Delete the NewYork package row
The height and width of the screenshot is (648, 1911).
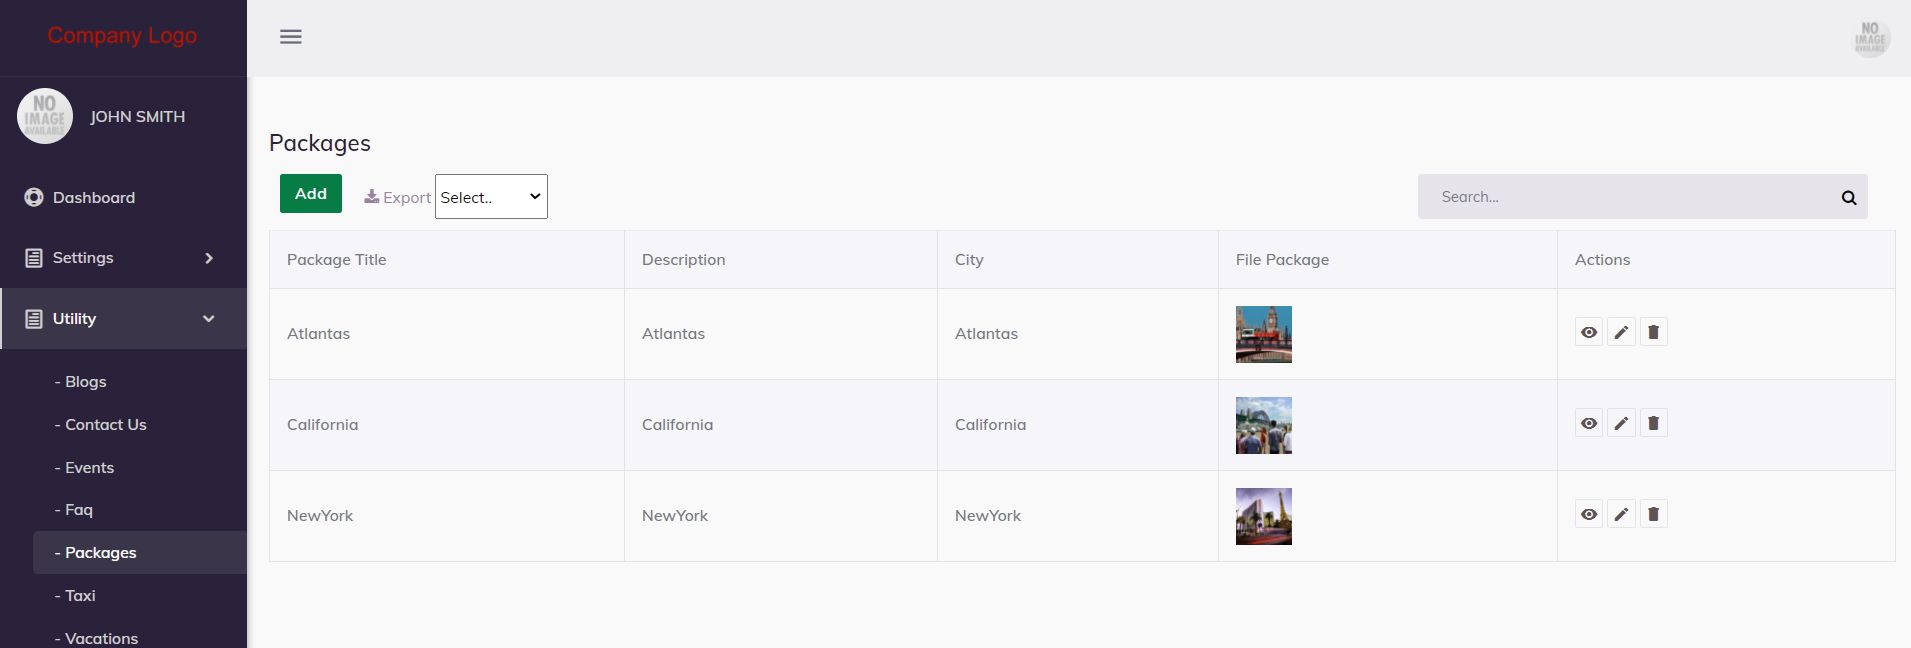coord(1653,515)
